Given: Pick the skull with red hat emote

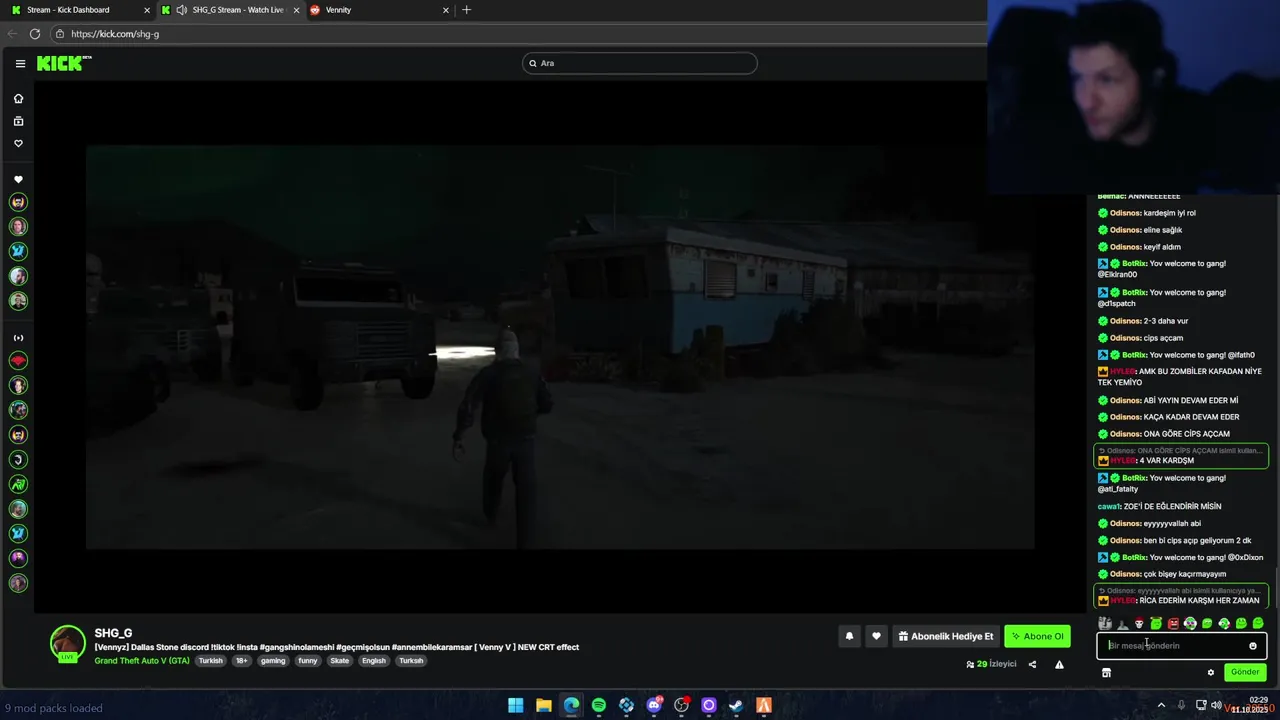Looking at the screenshot, I should coord(1139,623).
